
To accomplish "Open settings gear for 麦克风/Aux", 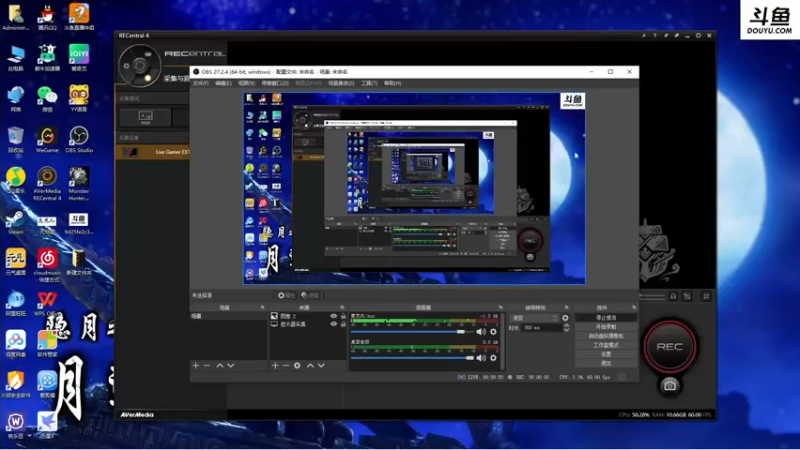I will pos(493,332).
